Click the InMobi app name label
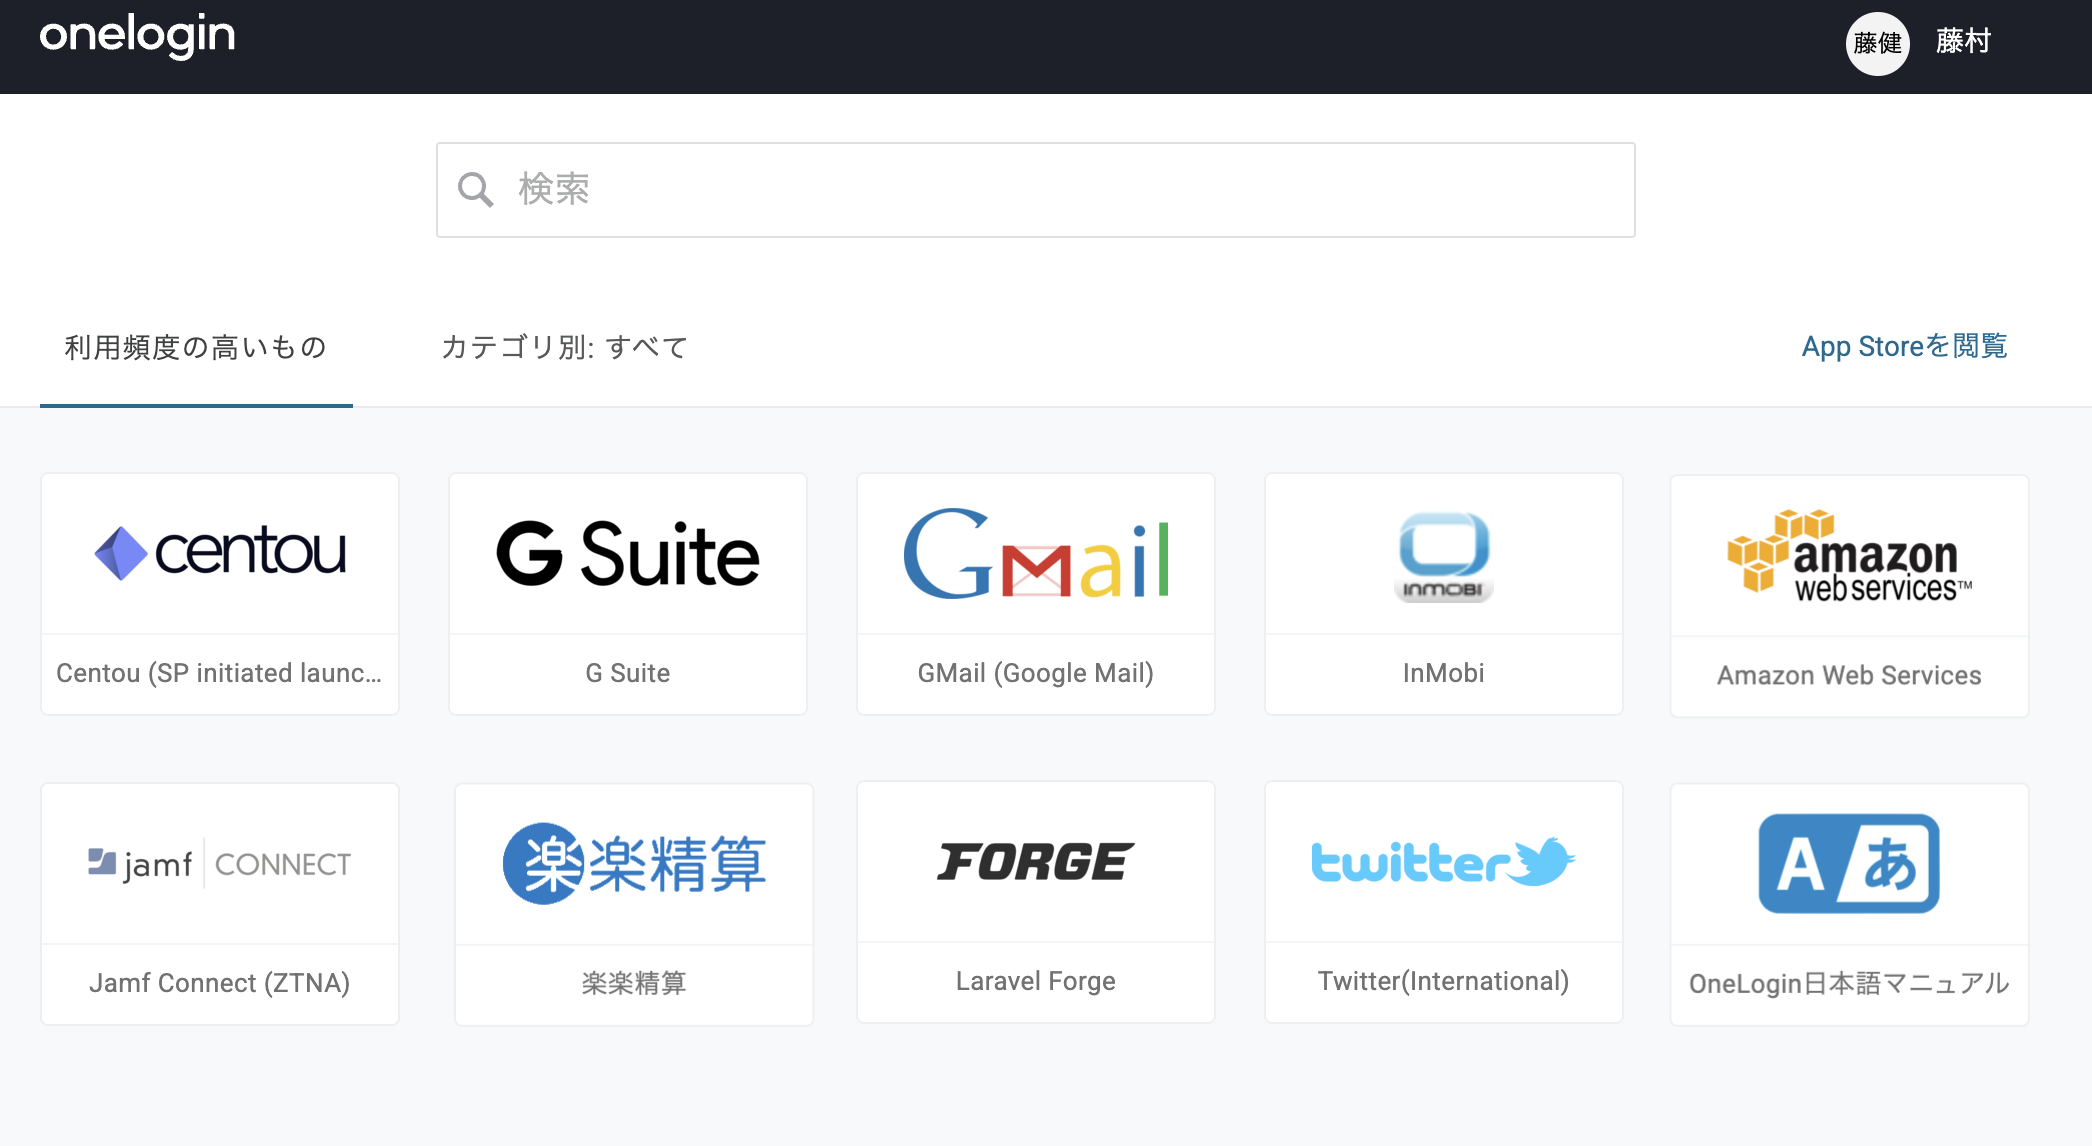Viewport: 2092px width, 1146px height. (x=1444, y=673)
